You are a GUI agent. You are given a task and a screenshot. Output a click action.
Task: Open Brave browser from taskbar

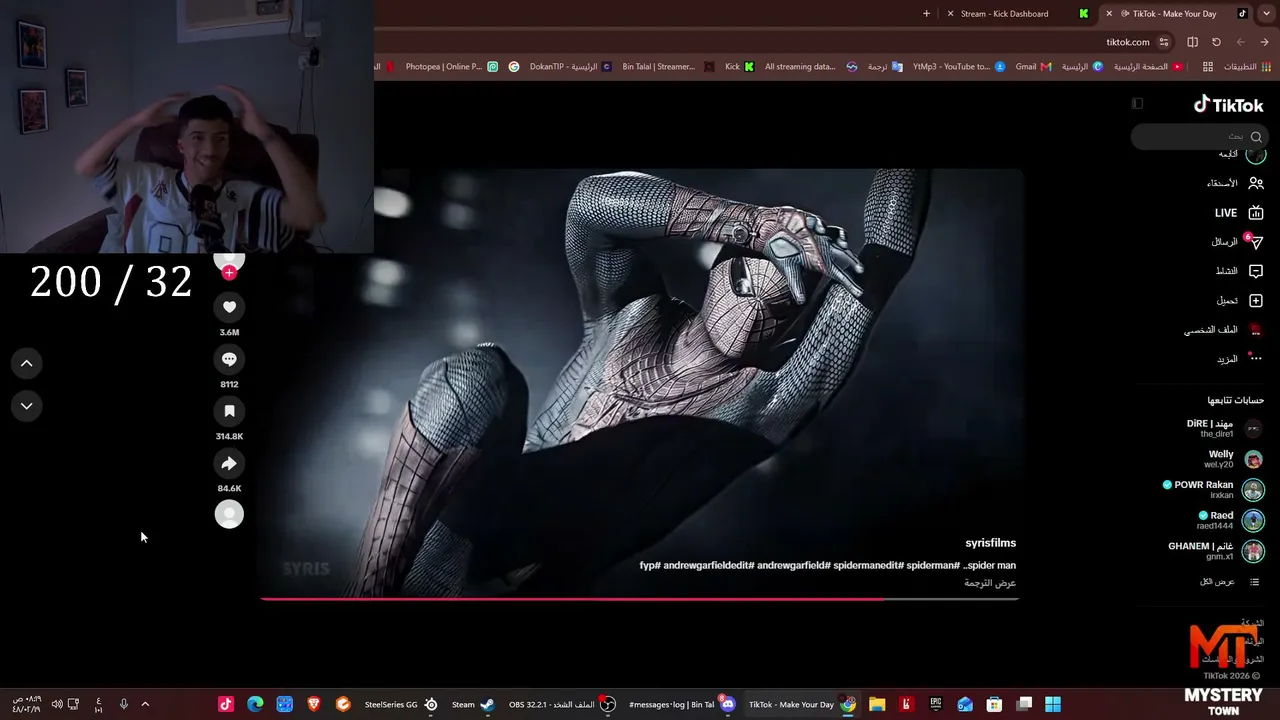(314, 705)
